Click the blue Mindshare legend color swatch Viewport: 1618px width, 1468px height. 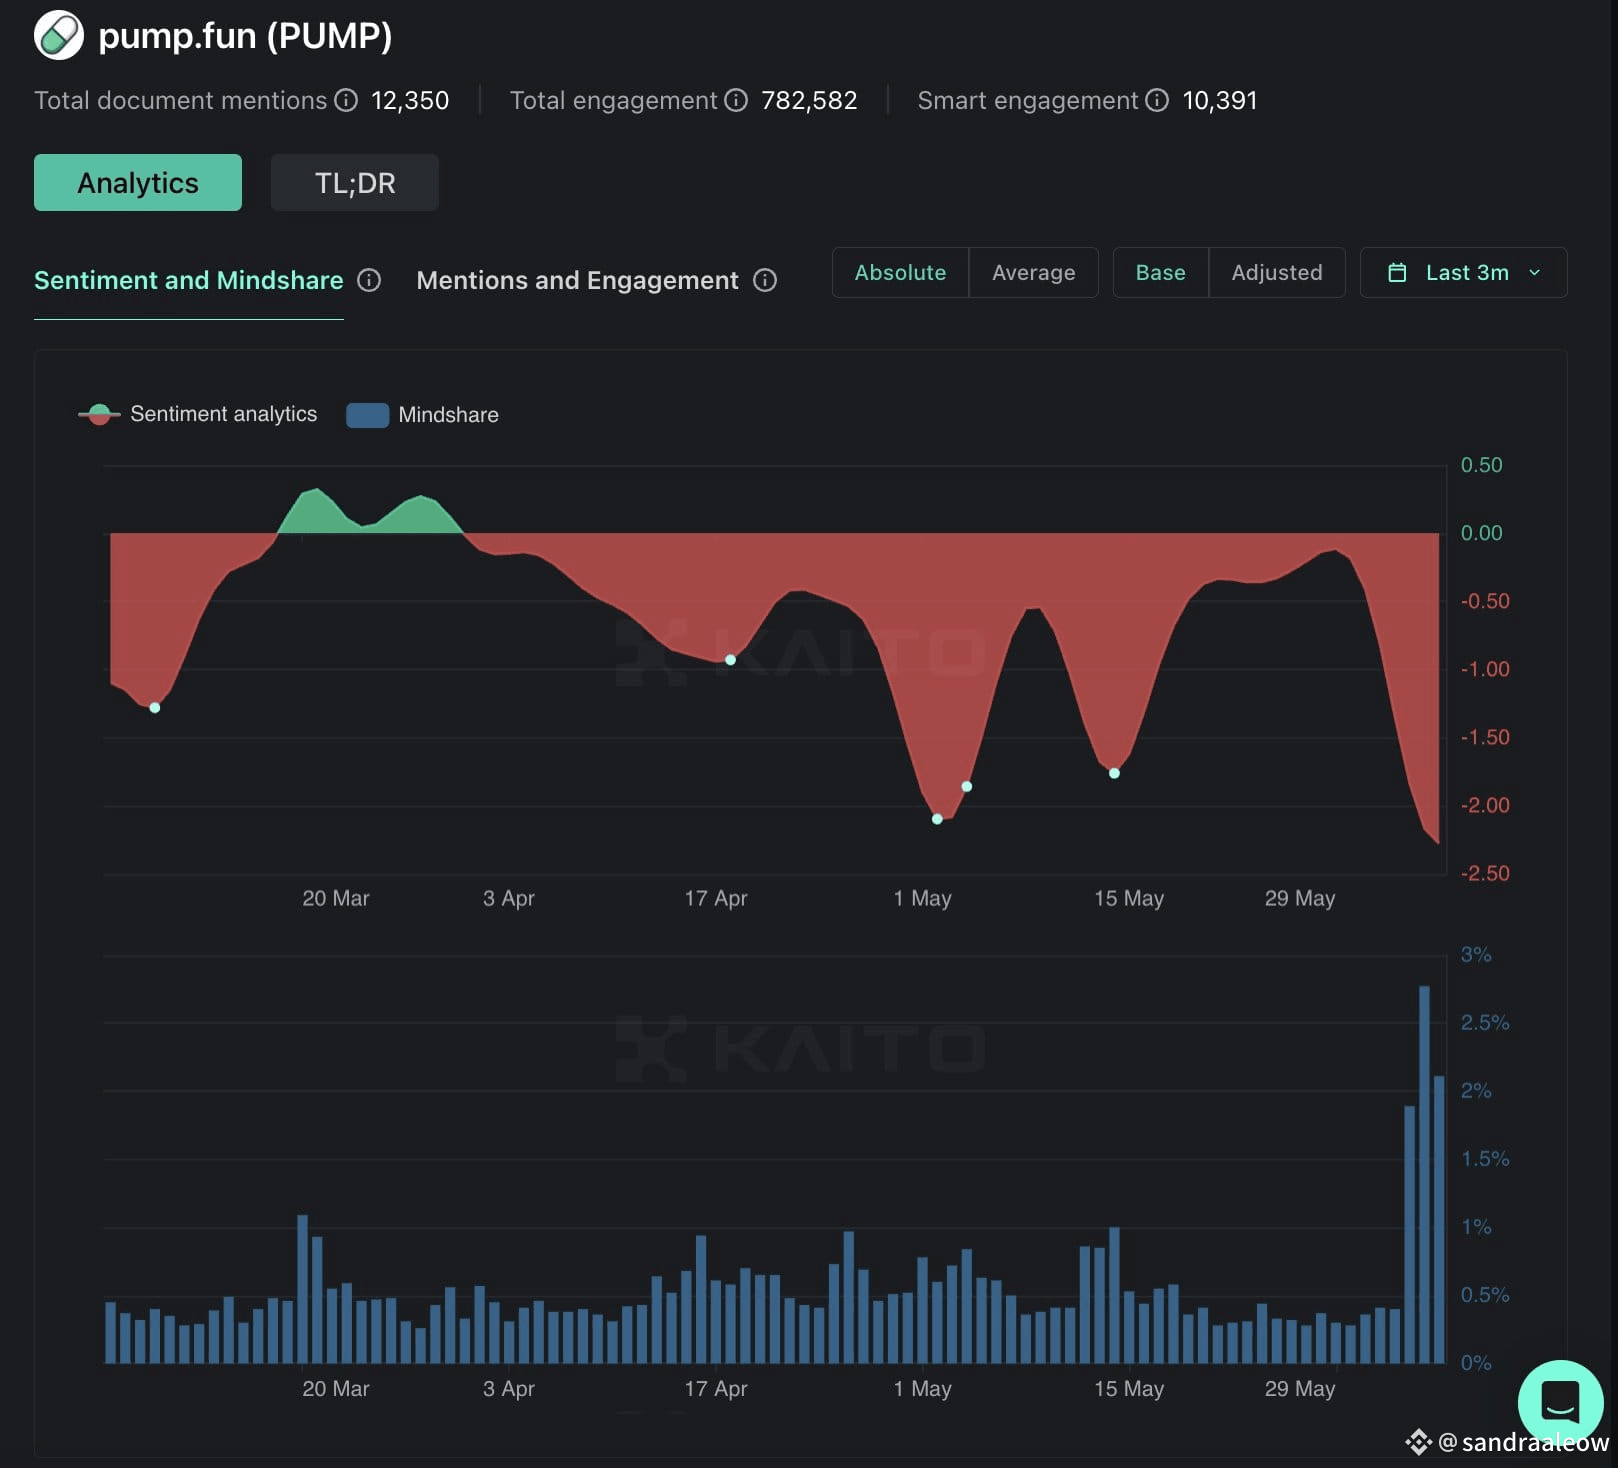coord(367,415)
